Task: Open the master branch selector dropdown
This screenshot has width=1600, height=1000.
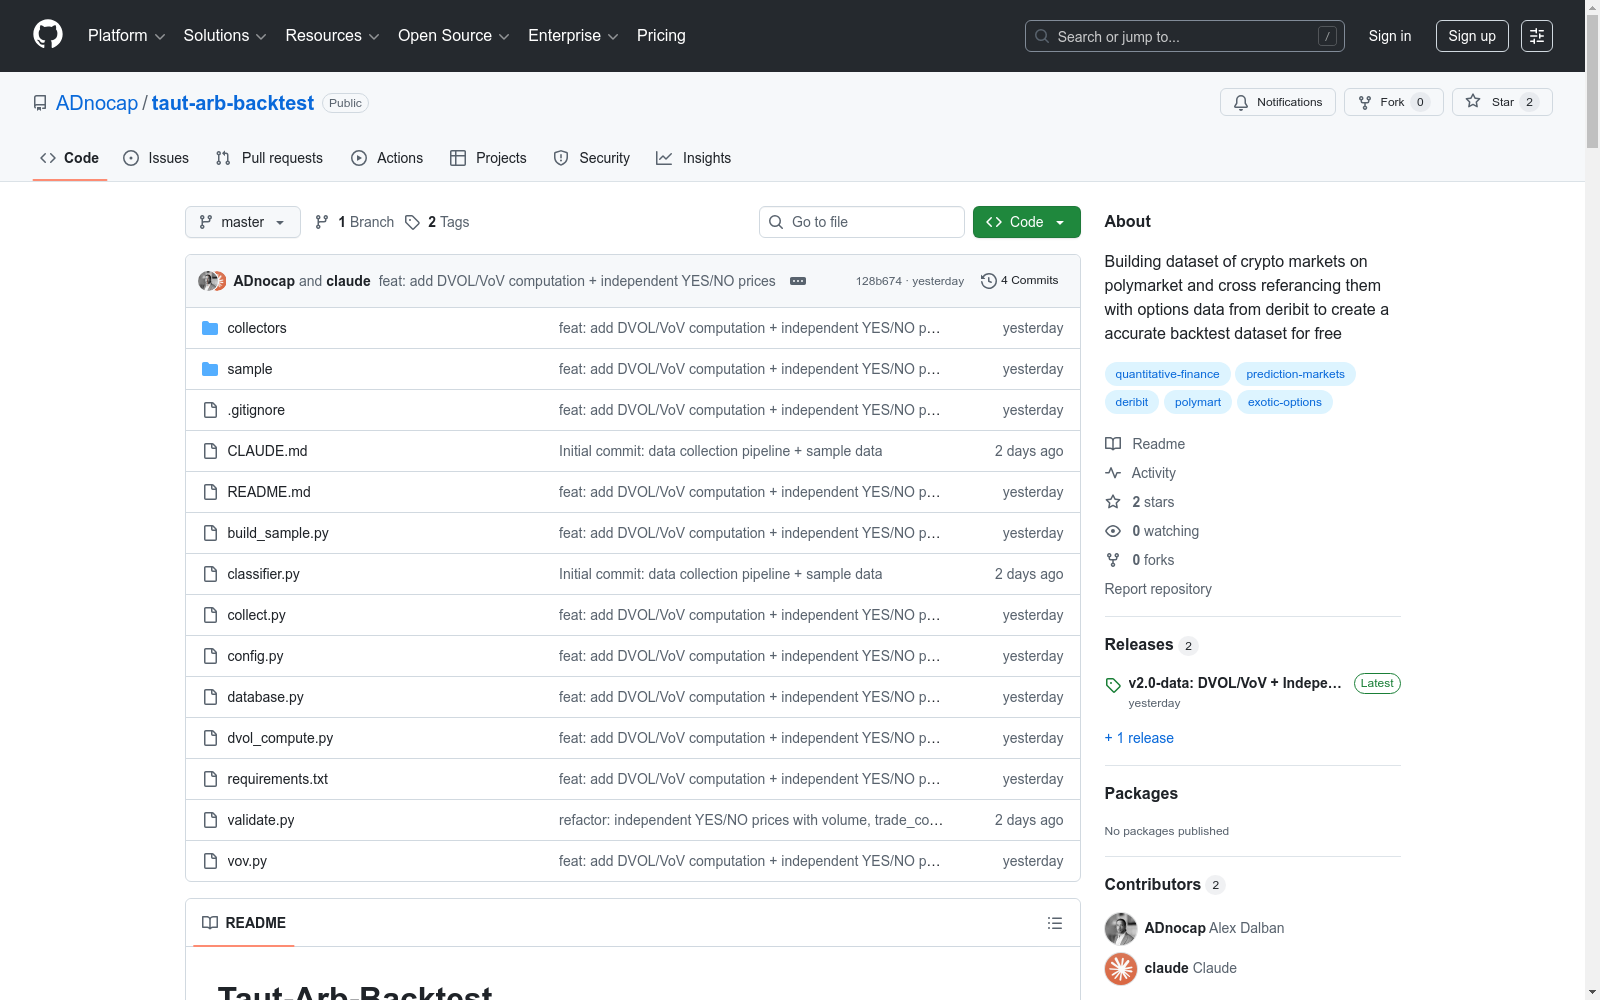Action: [243, 222]
